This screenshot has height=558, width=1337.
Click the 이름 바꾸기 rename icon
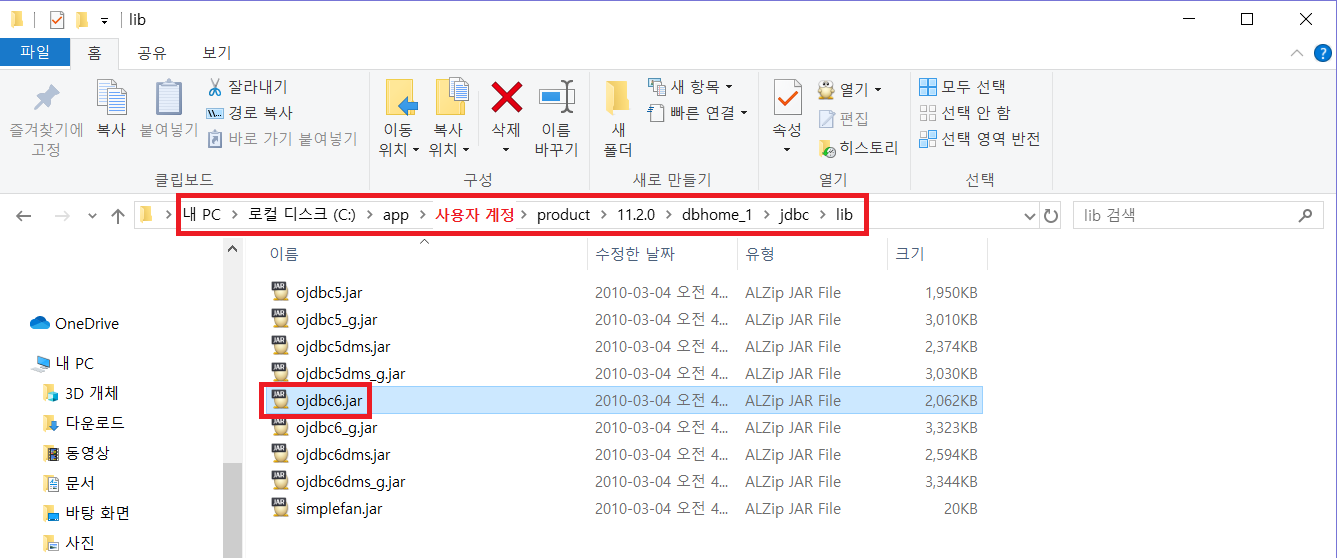pos(556,98)
